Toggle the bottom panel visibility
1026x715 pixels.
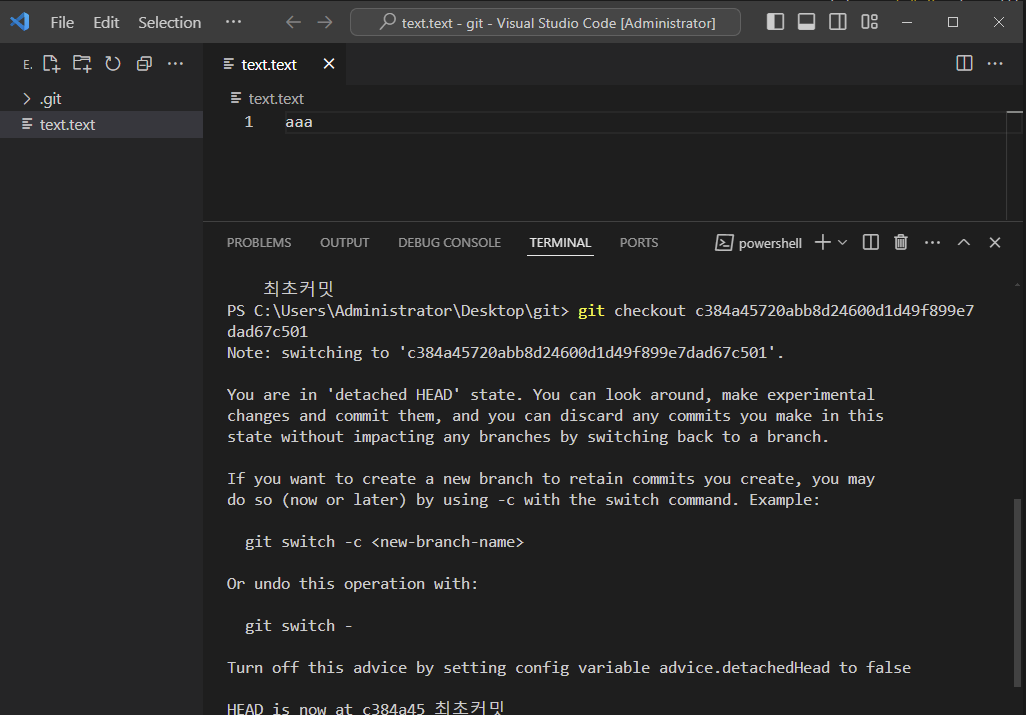[807, 22]
